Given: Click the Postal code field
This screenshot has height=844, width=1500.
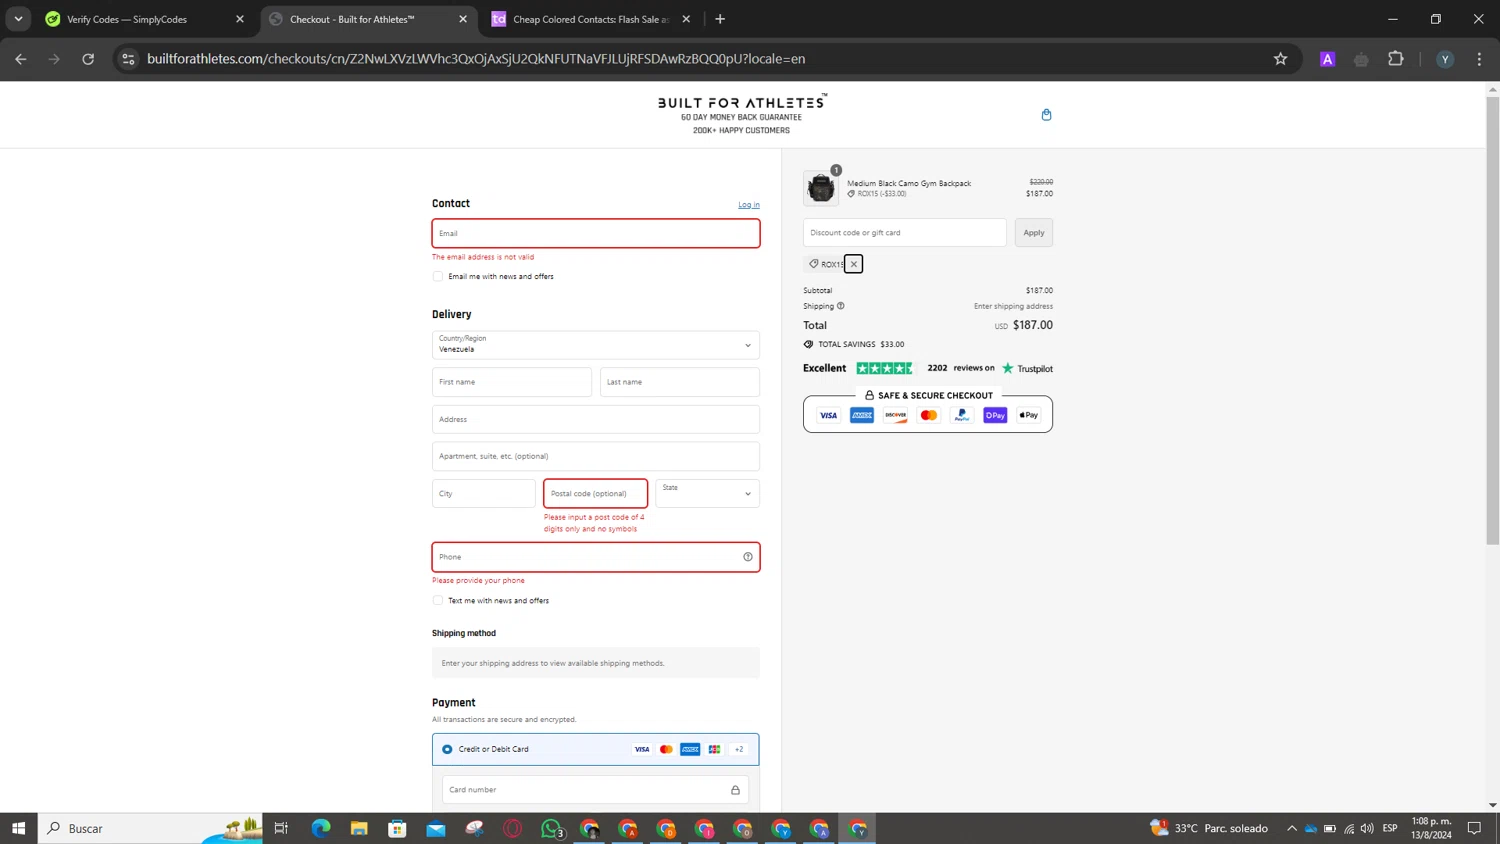Looking at the screenshot, I should pyautogui.click(x=596, y=493).
